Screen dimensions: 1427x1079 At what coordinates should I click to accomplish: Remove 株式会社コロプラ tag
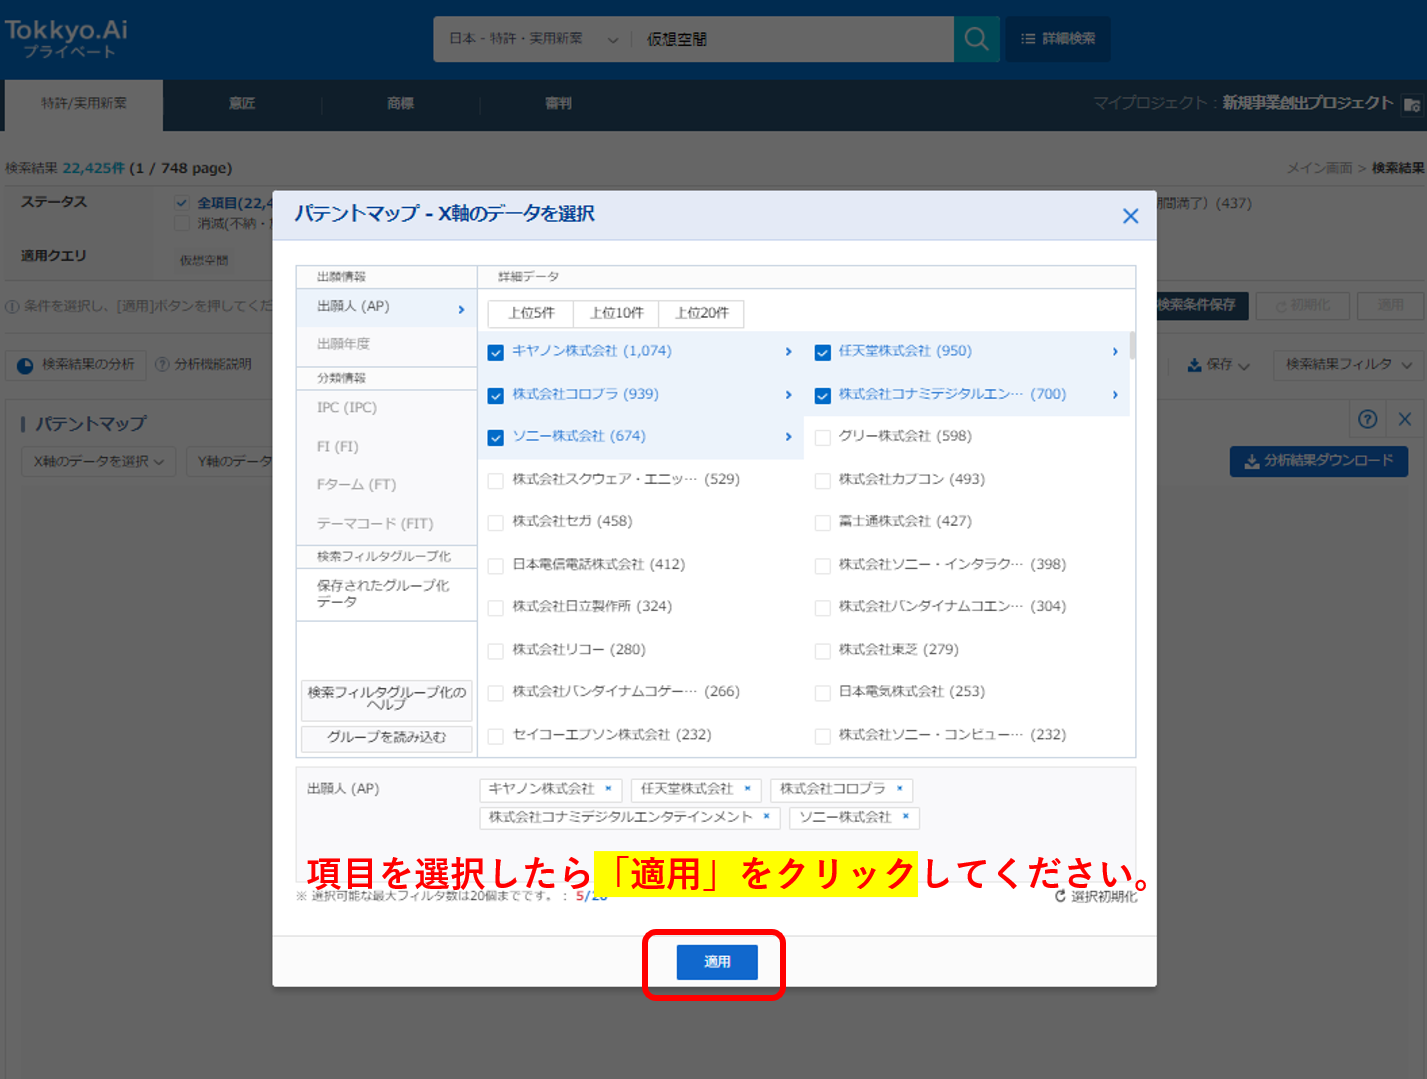899,788
